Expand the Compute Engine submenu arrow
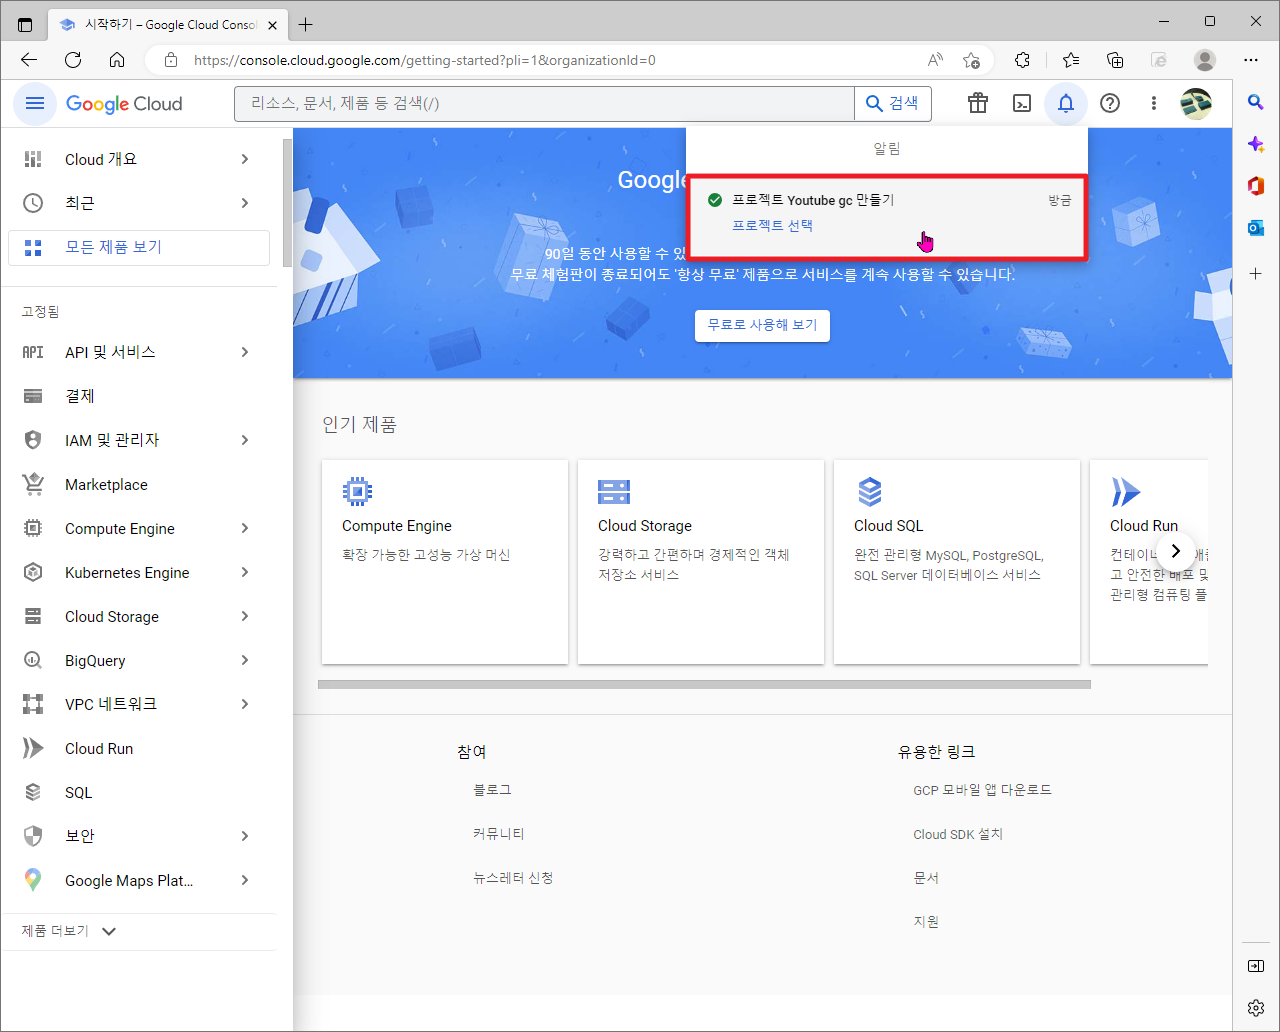 [245, 528]
